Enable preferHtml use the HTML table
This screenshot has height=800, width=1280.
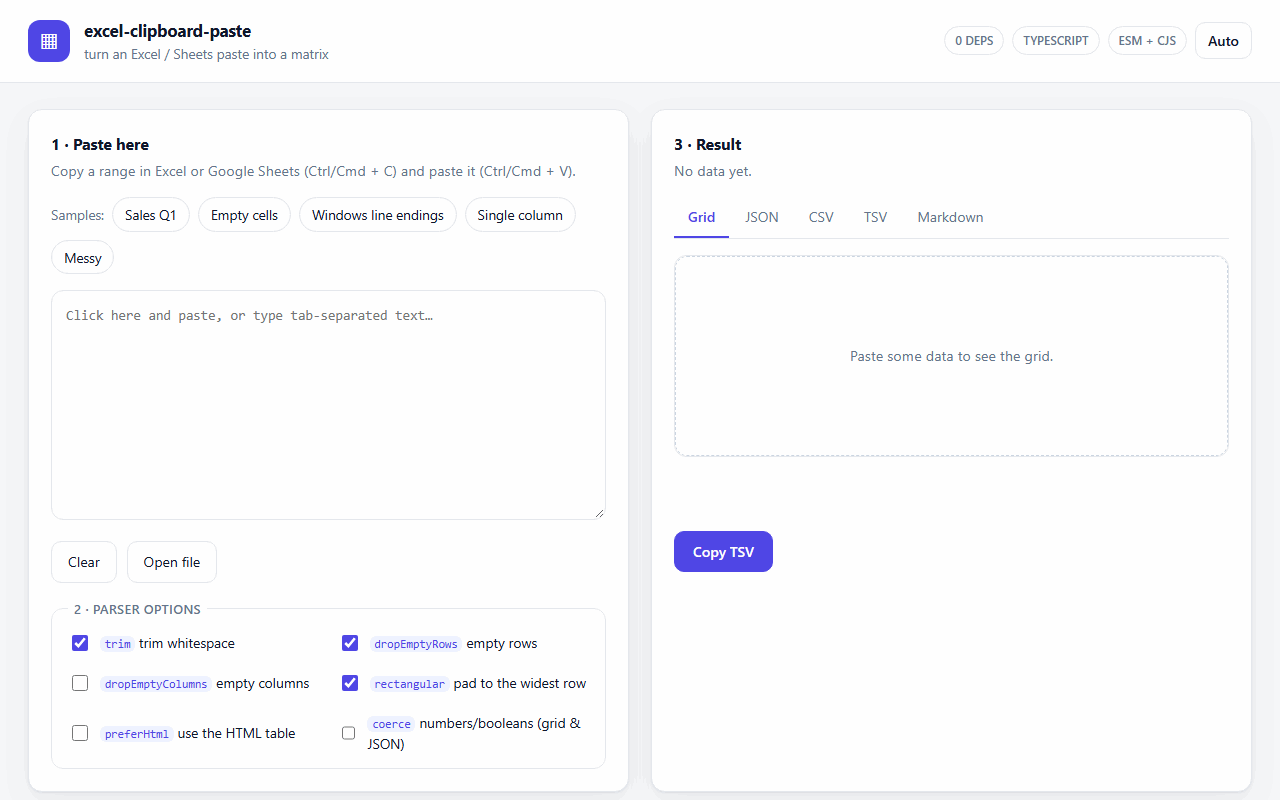tap(80, 733)
